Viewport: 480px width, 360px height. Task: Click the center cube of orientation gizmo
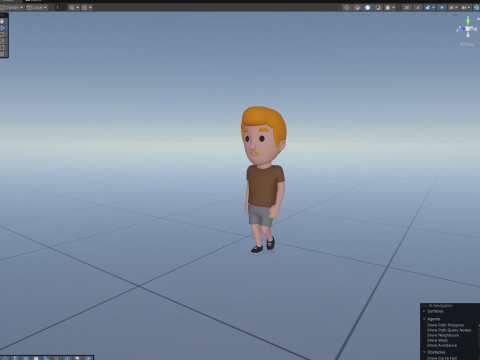tap(468, 29)
